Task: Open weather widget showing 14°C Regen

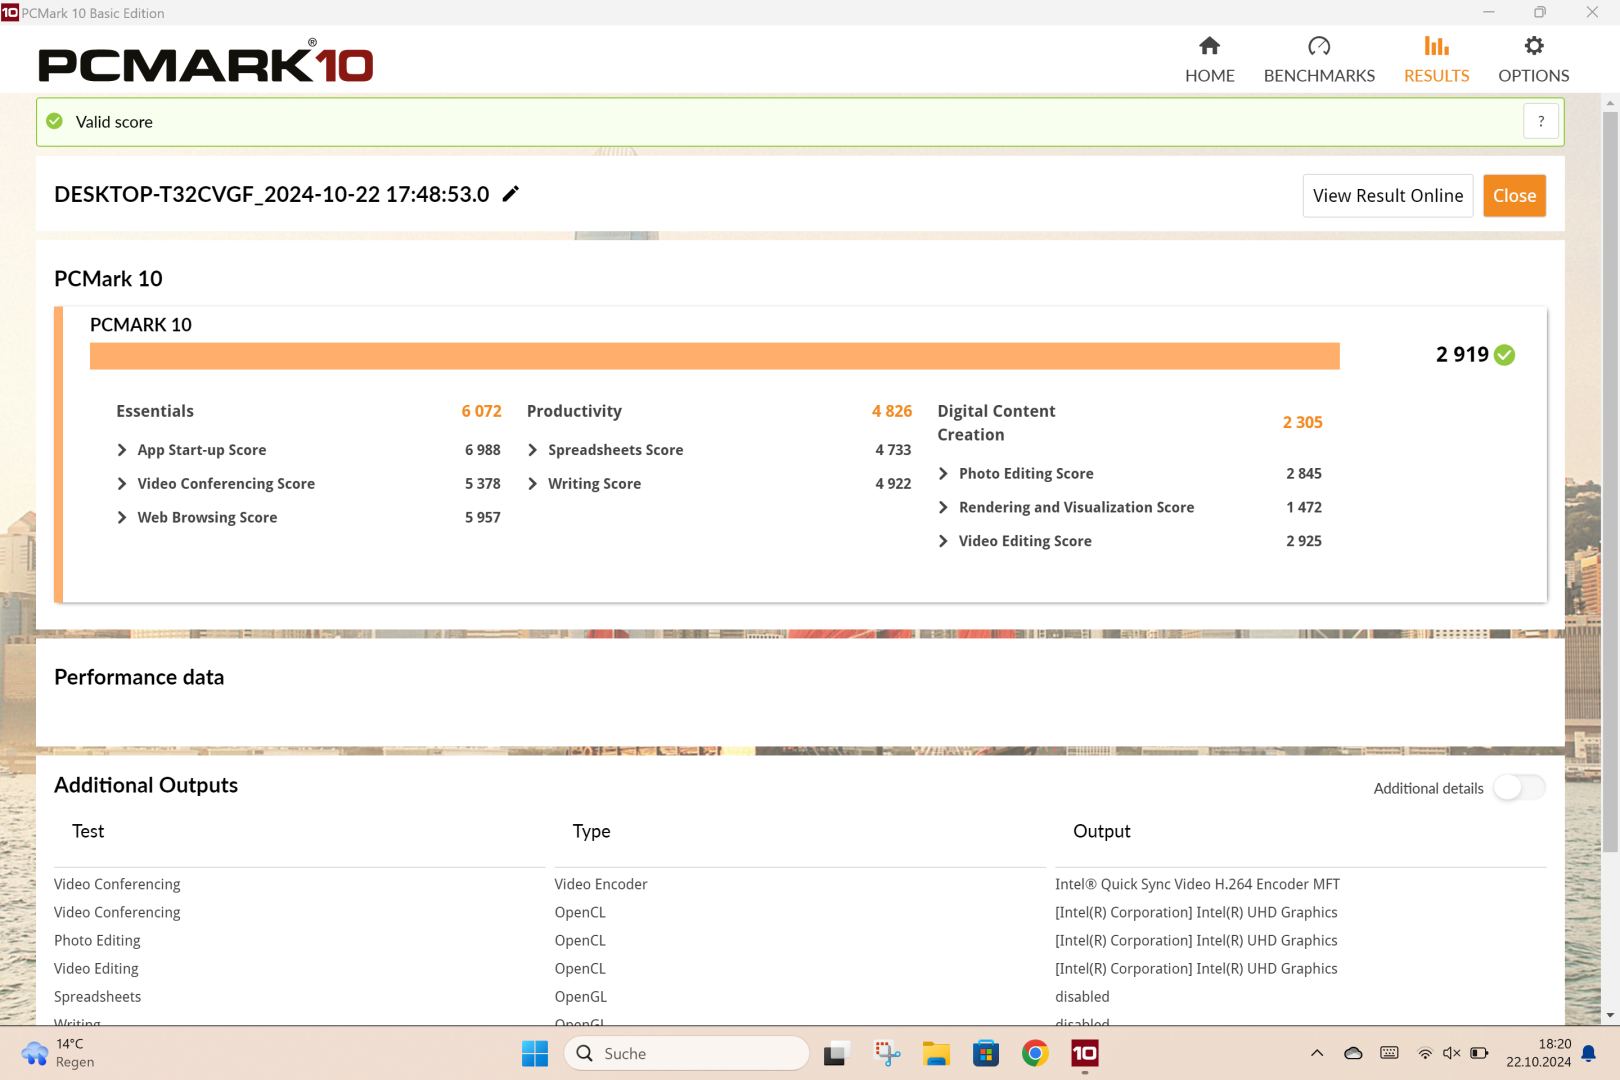Action: tap(58, 1053)
